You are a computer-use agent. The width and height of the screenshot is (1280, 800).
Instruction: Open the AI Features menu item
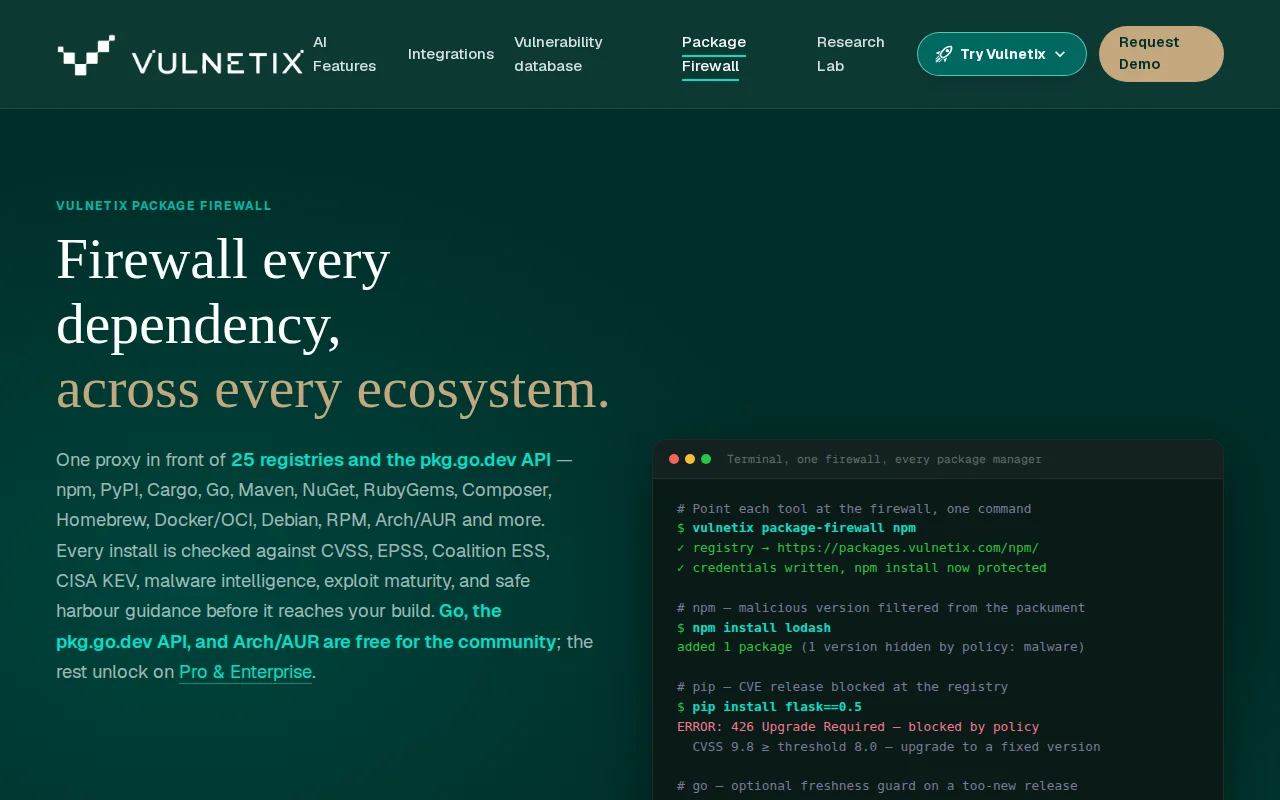345,54
